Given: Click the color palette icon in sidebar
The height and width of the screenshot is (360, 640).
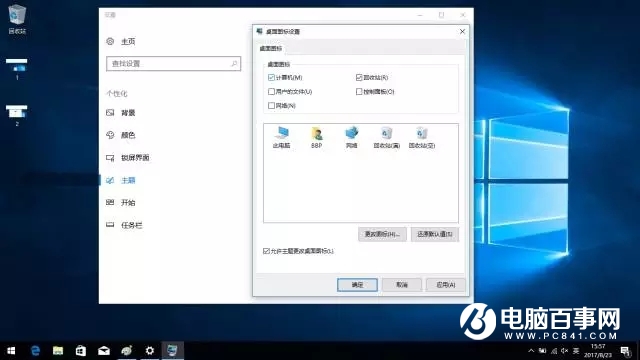Looking at the screenshot, I should pos(110,135).
